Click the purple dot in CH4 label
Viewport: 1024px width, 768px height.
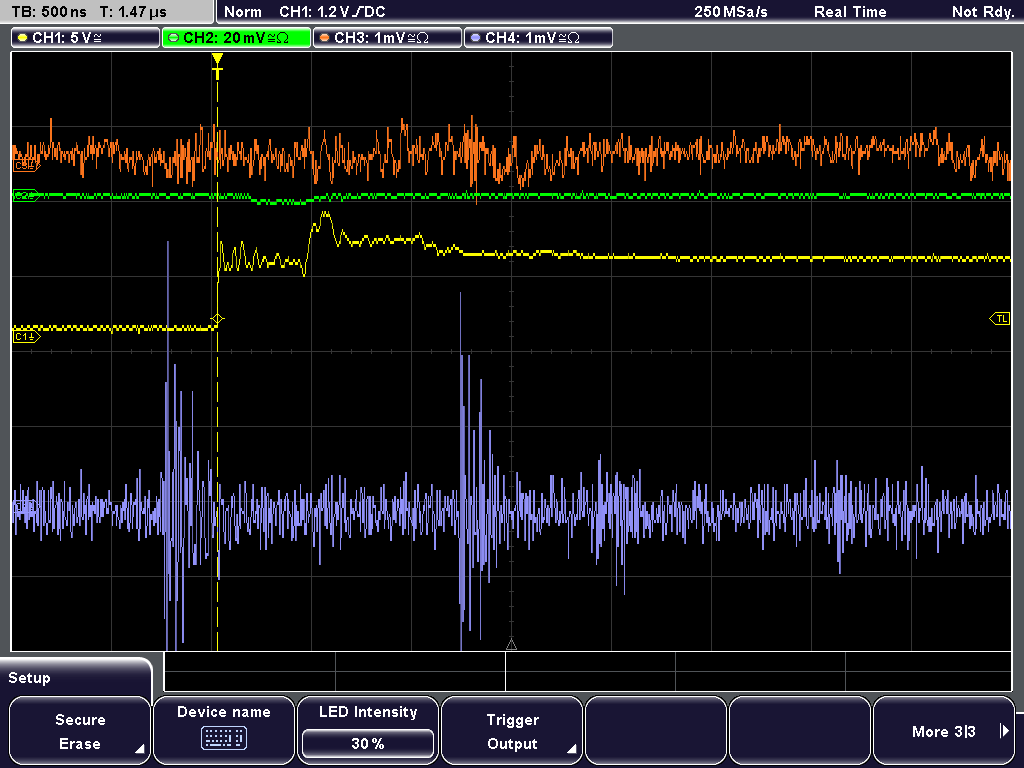coord(475,38)
